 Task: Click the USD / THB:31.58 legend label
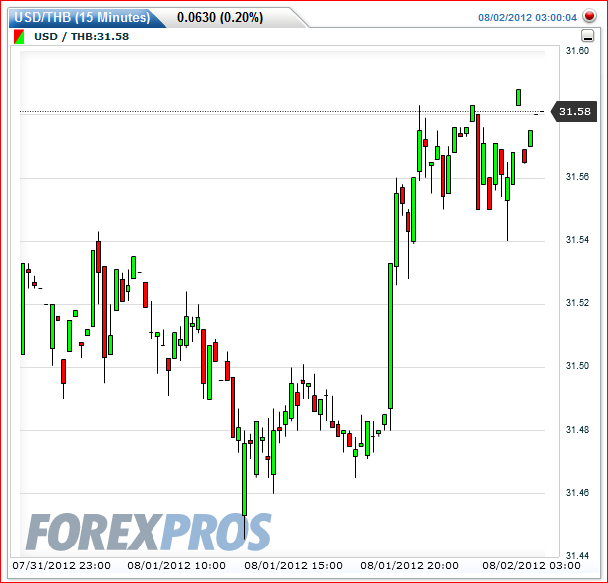81,36
